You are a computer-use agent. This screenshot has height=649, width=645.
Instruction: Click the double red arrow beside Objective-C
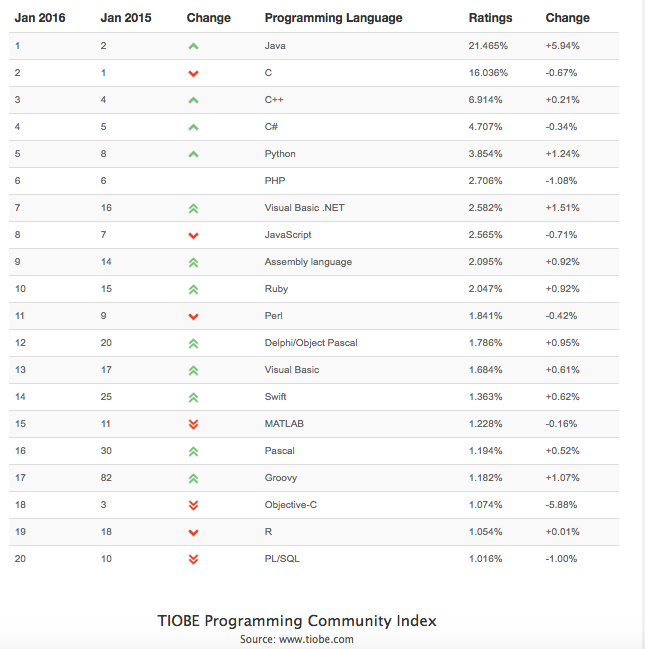pos(193,505)
